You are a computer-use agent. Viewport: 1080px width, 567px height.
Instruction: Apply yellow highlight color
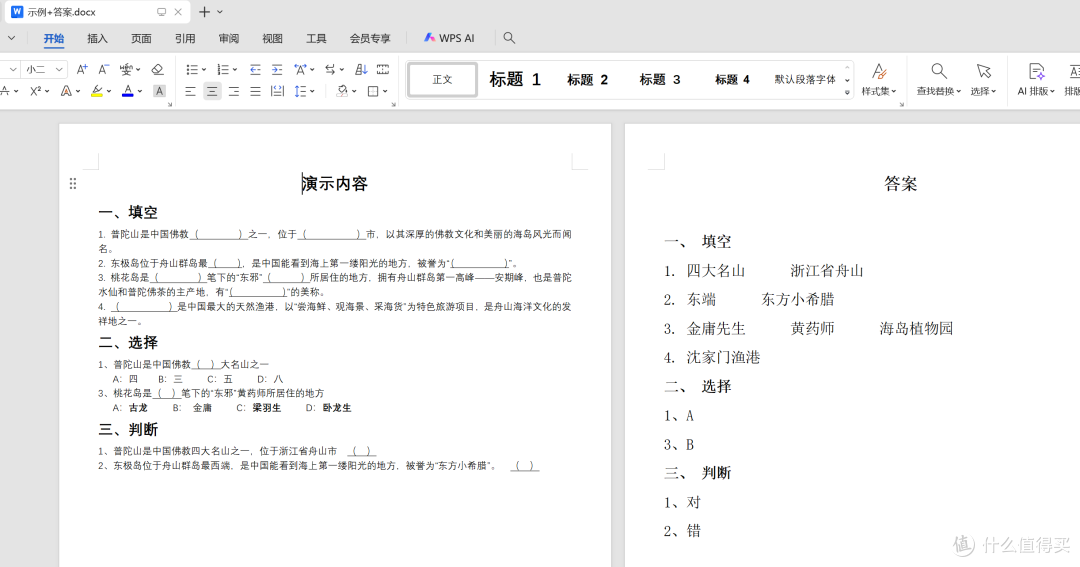[97, 91]
